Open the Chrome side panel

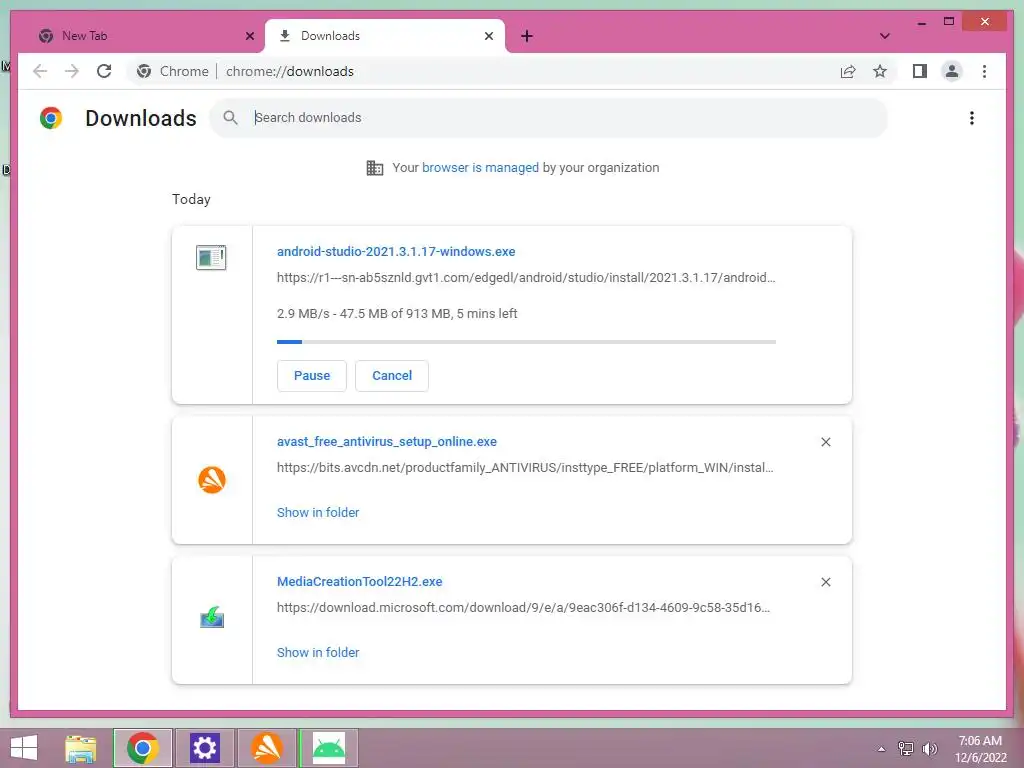pos(920,71)
